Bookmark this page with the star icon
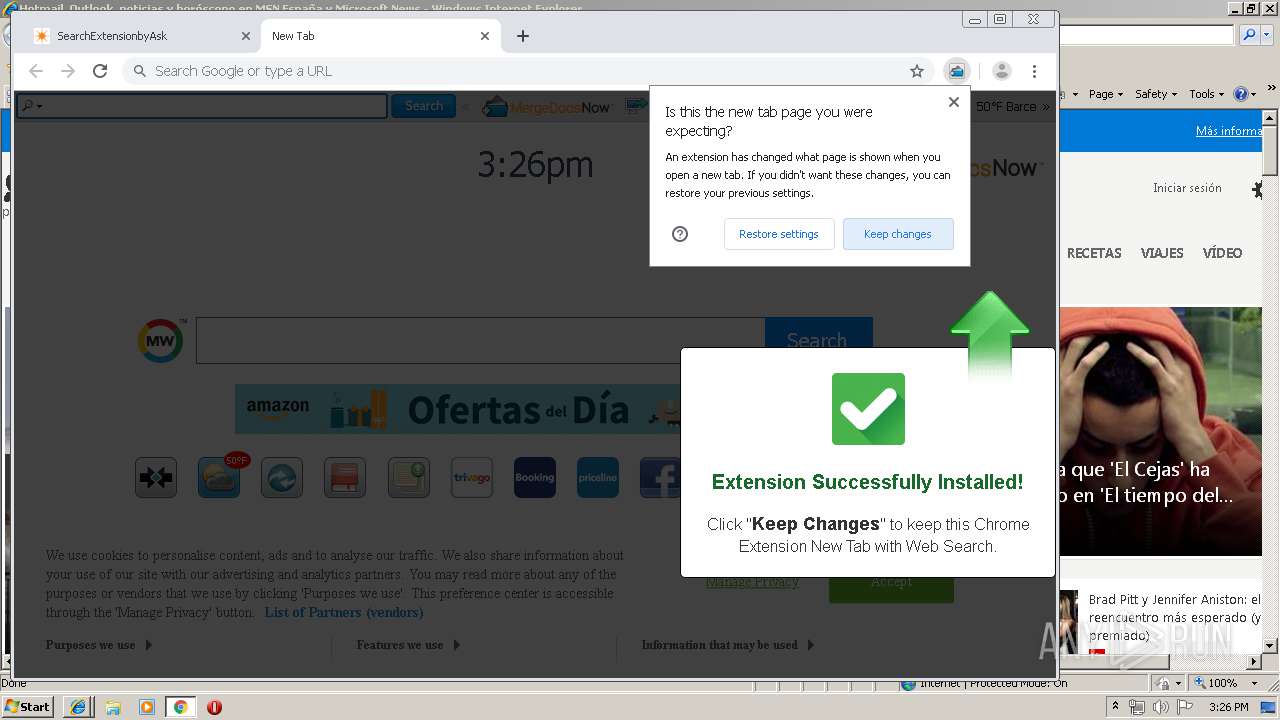The height and width of the screenshot is (720, 1280). tap(917, 71)
